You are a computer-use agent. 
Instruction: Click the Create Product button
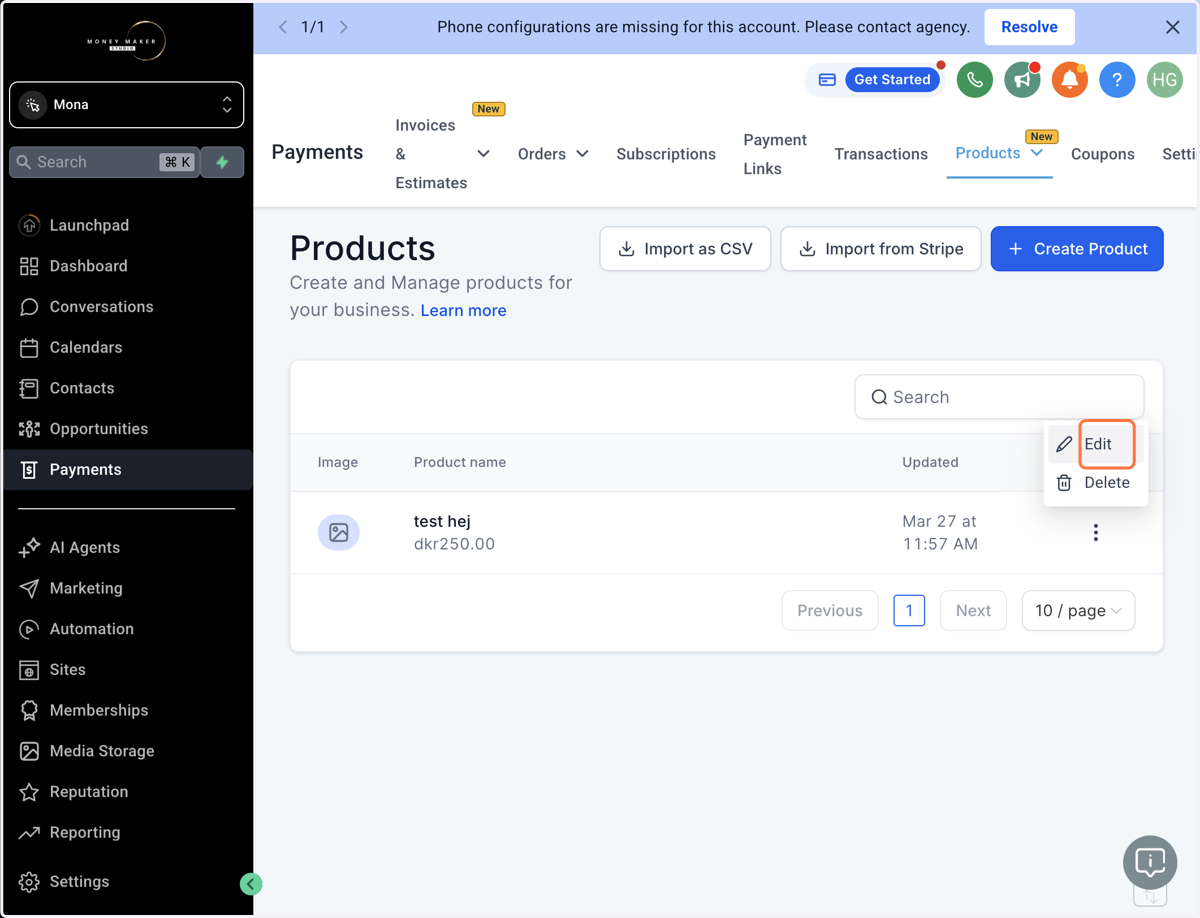tap(1077, 249)
